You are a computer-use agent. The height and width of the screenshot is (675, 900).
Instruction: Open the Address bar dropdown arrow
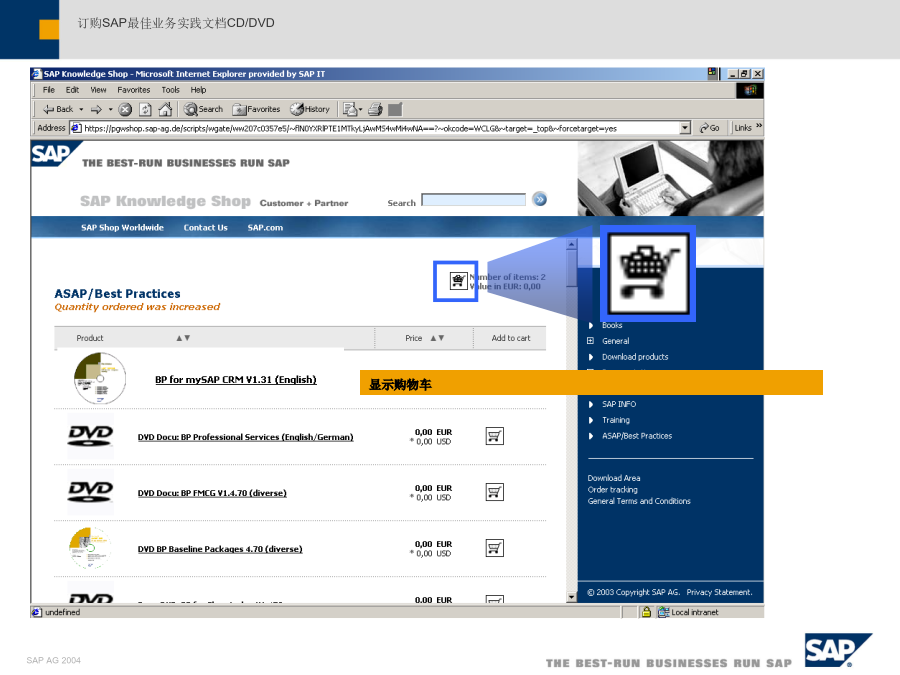[x=685, y=128]
